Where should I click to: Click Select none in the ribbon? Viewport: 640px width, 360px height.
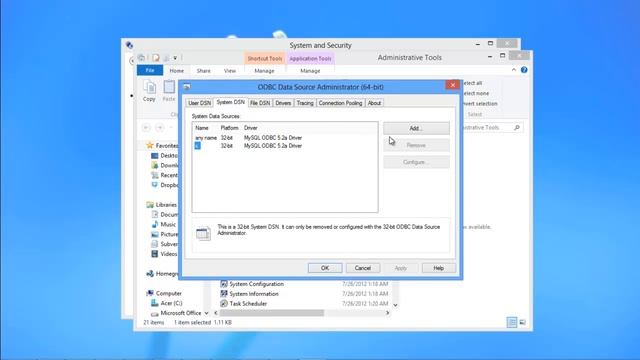tap(476, 93)
